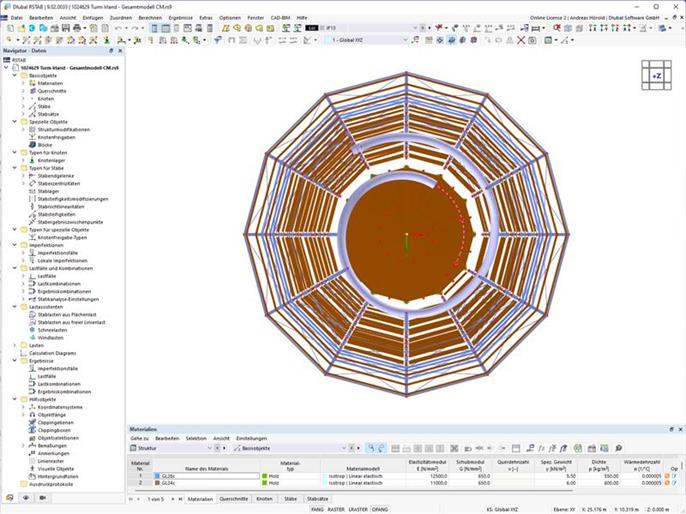Open the Berechnen menu
This screenshot has width=686, height=514.
click(150, 18)
